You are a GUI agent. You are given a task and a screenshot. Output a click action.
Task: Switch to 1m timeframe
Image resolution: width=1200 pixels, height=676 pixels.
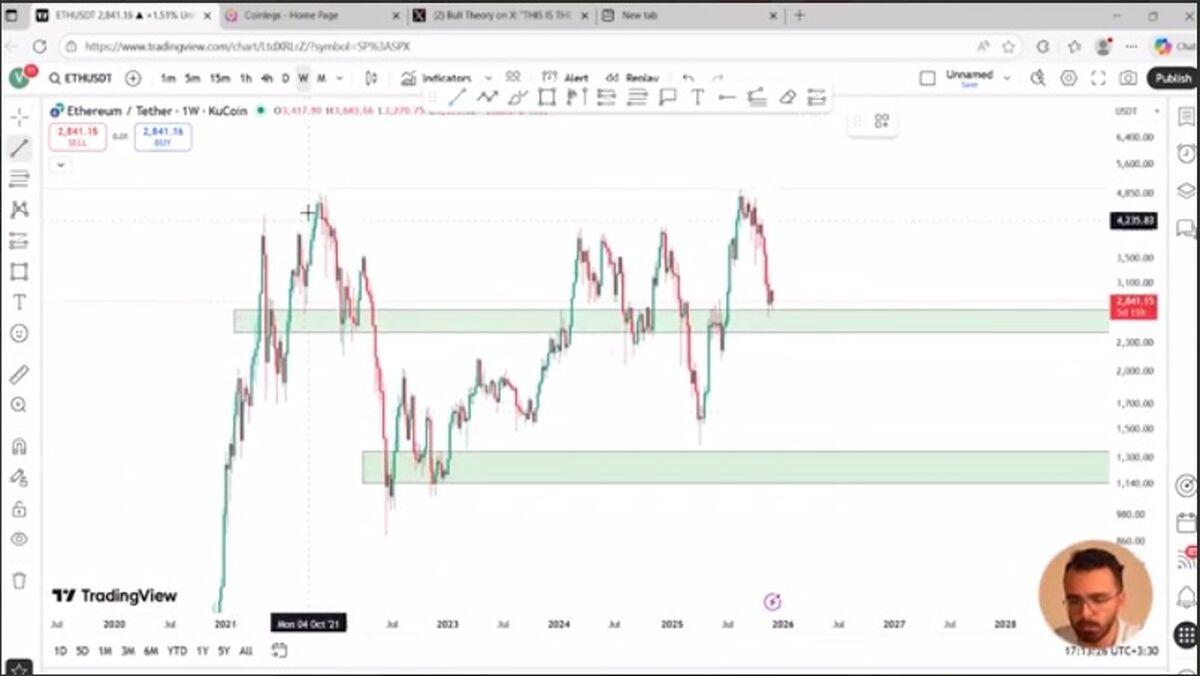tap(168, 78)
